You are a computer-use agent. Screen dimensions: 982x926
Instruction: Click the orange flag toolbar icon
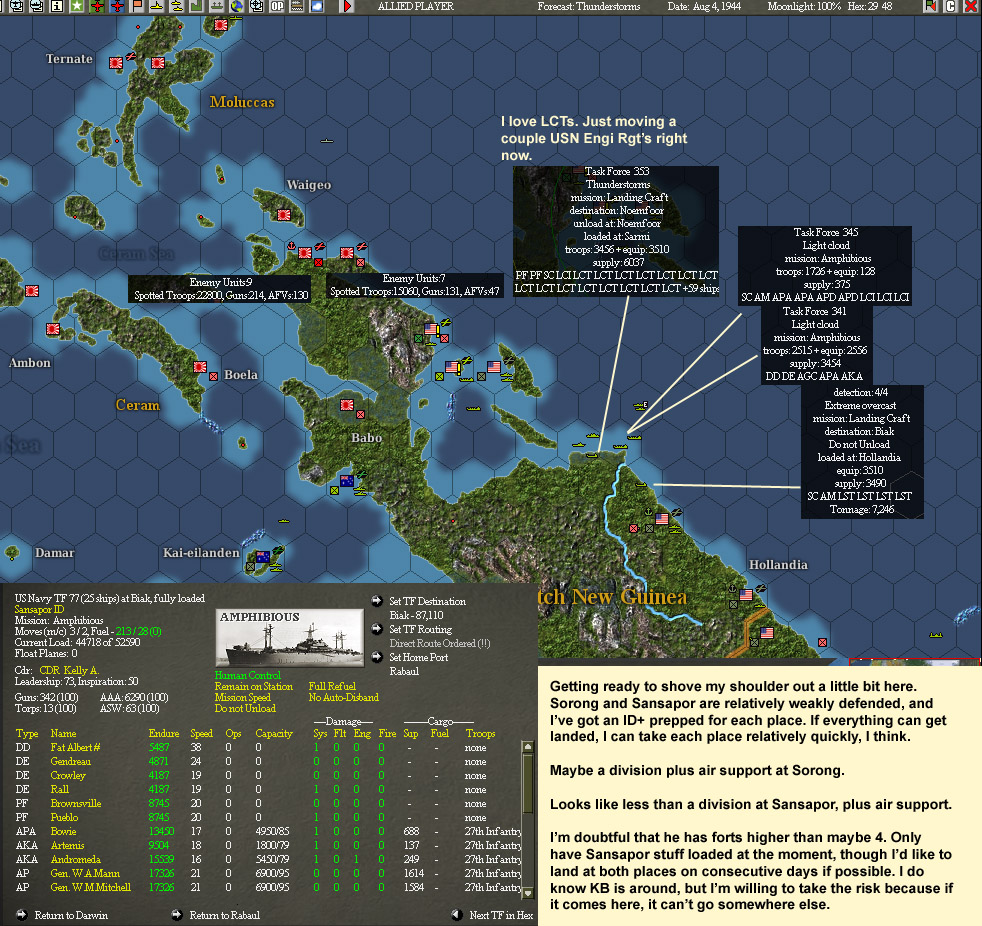[137, 6]
